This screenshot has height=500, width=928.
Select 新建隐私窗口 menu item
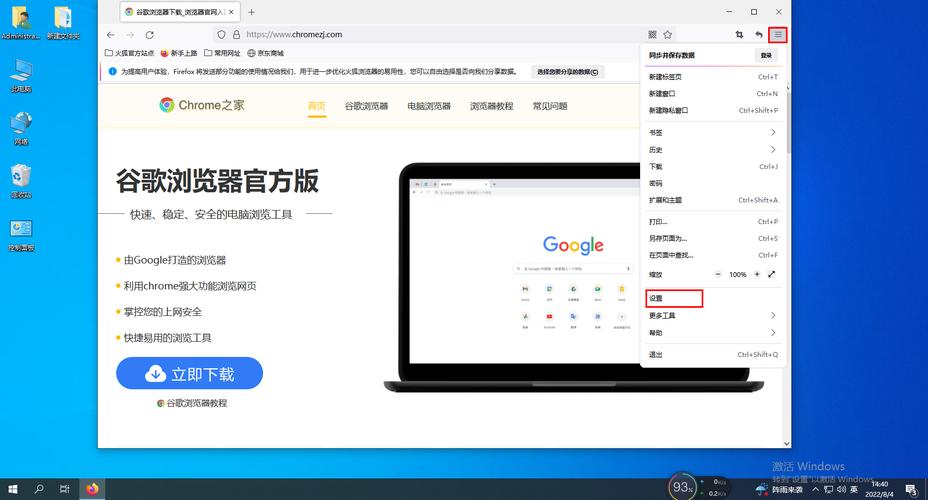pyautogui.click(x=713, y=110)
